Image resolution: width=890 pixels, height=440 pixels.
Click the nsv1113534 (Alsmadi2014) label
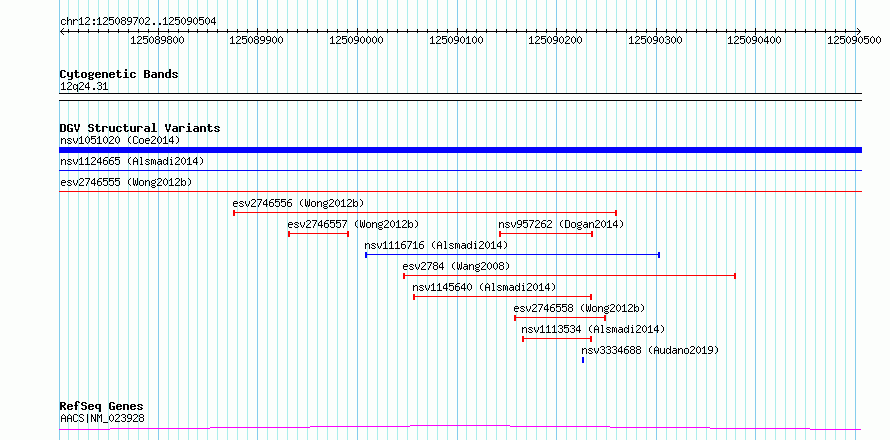pos(593,329)
